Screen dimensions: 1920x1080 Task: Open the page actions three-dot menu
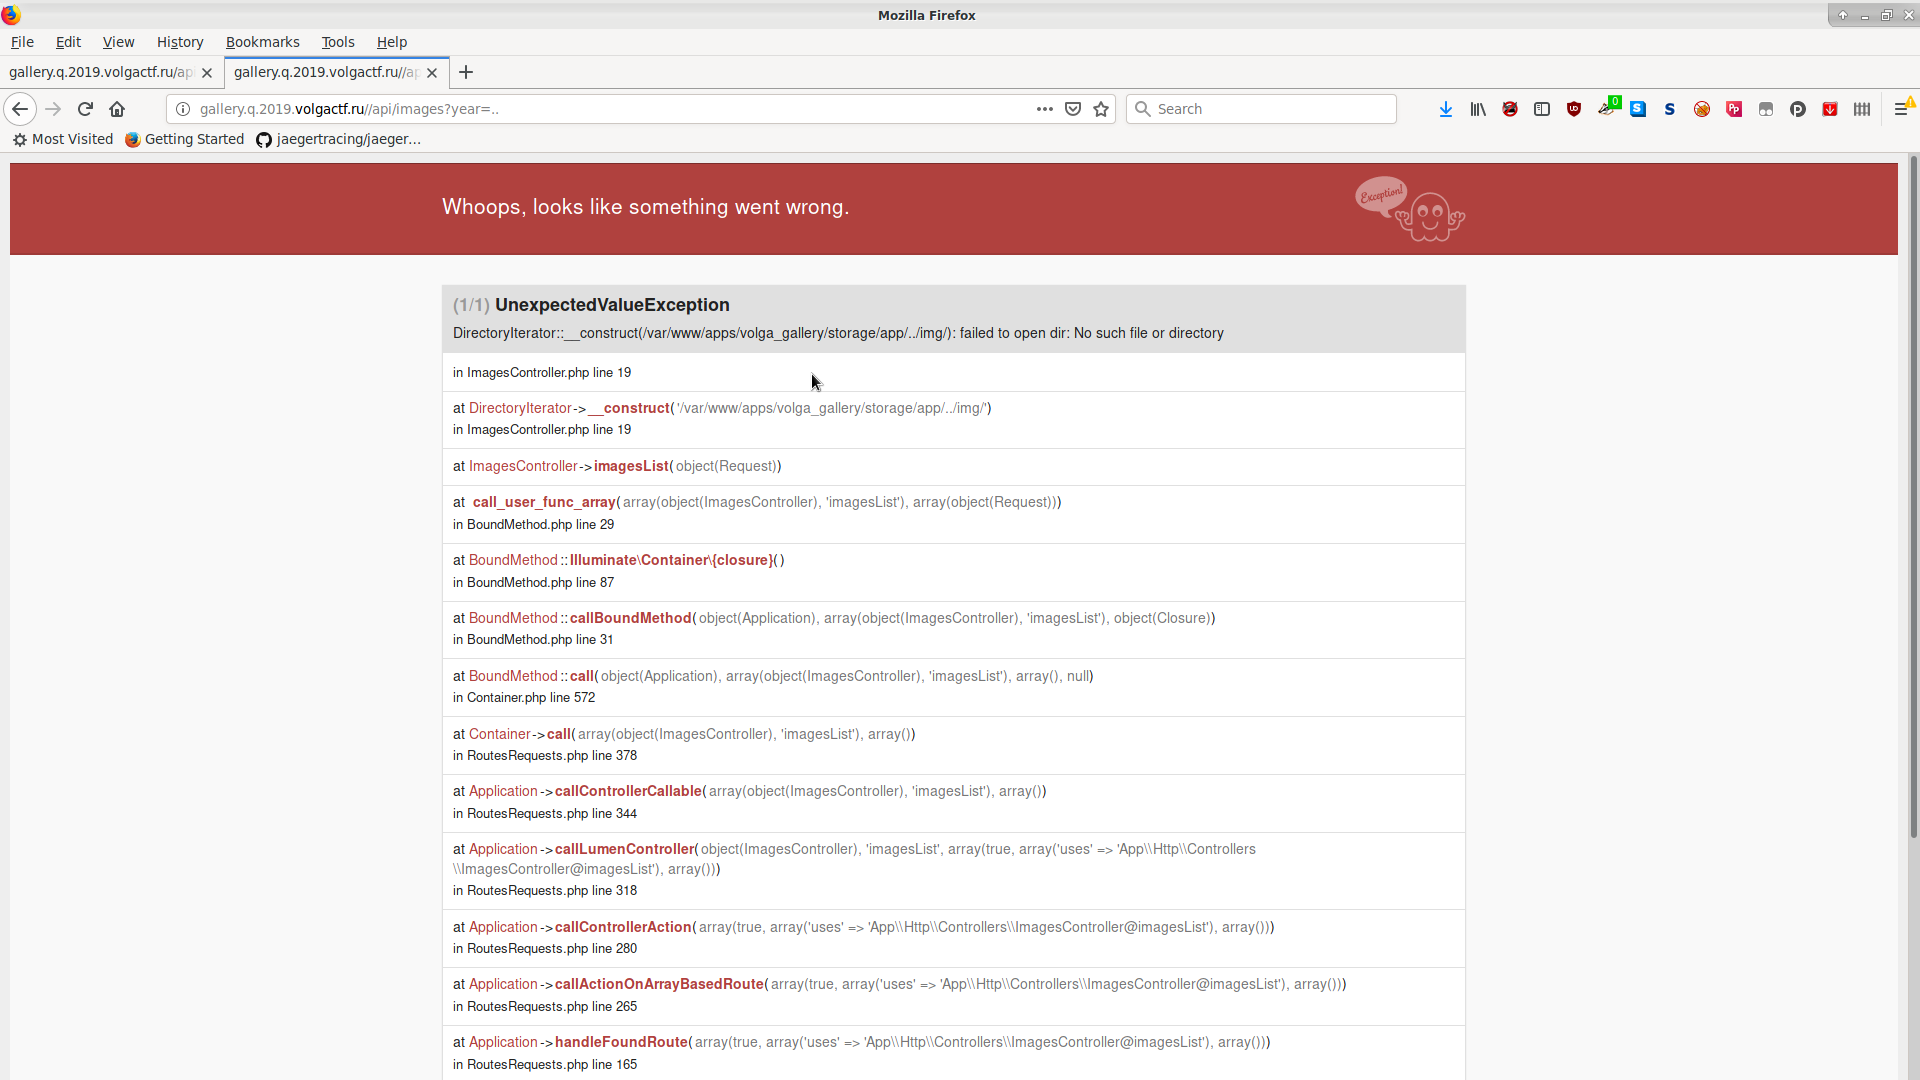(1044, 109)
